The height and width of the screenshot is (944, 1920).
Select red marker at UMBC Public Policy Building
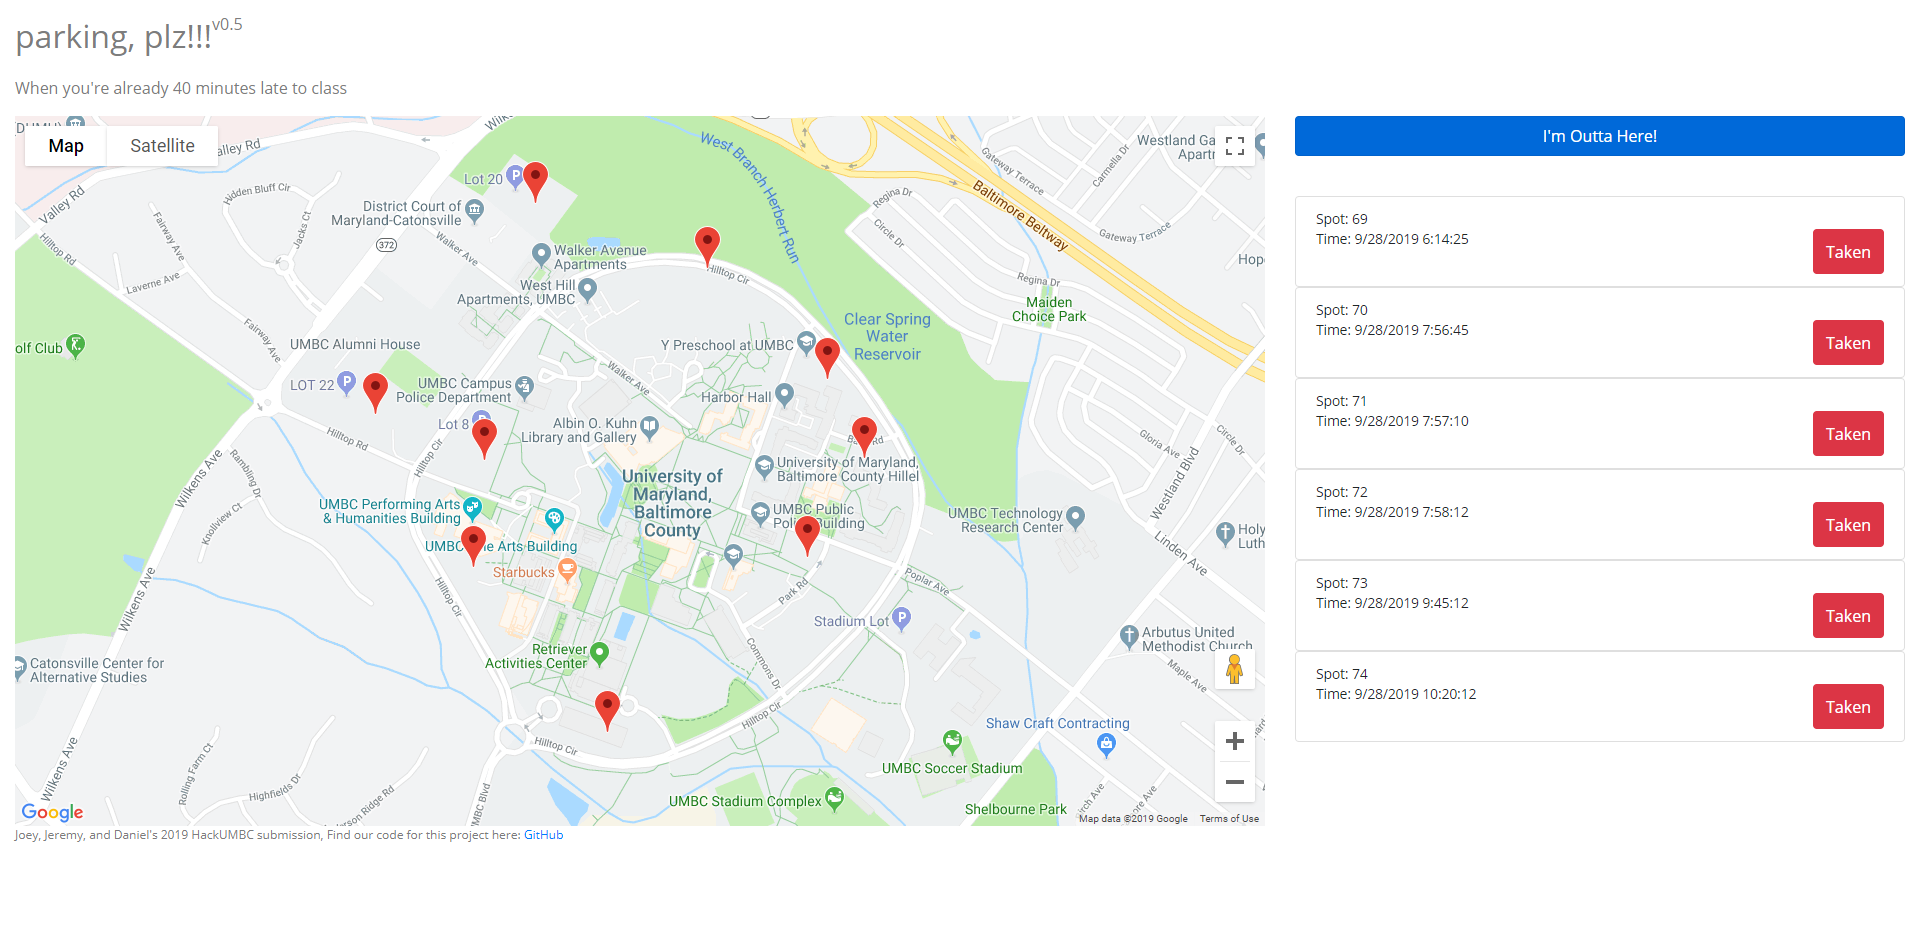click(807, 535)
